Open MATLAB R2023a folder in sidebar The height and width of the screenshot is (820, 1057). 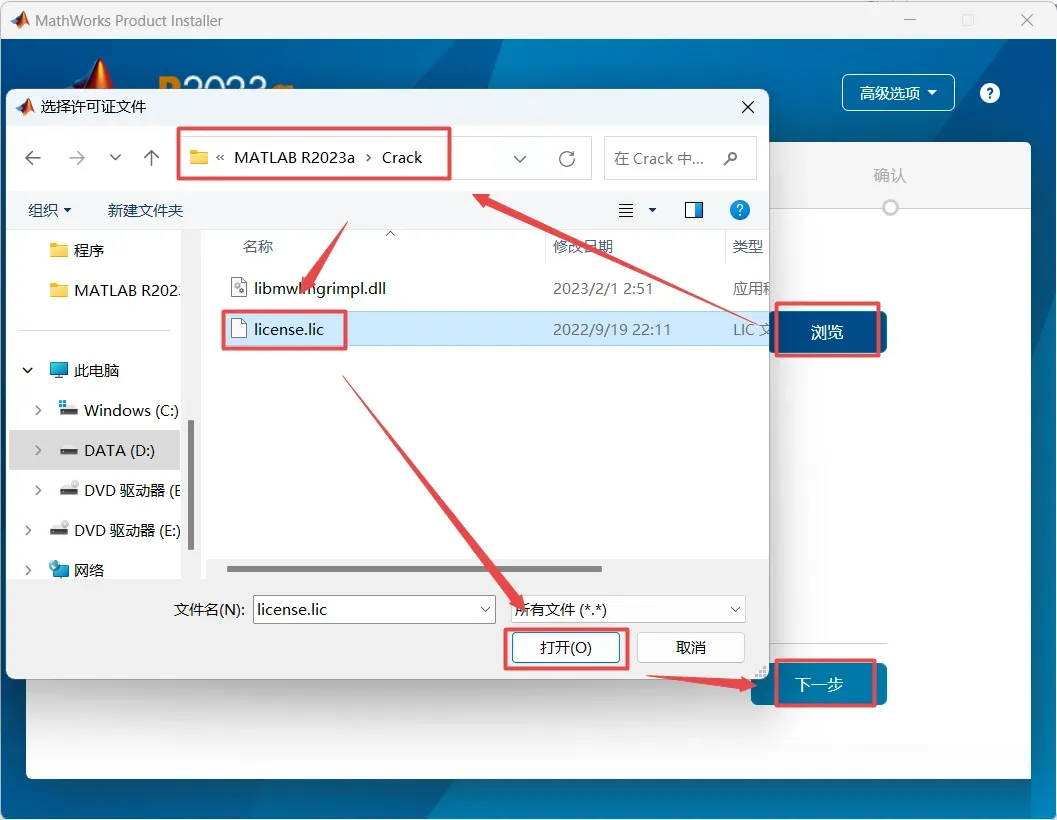[115, 290]
